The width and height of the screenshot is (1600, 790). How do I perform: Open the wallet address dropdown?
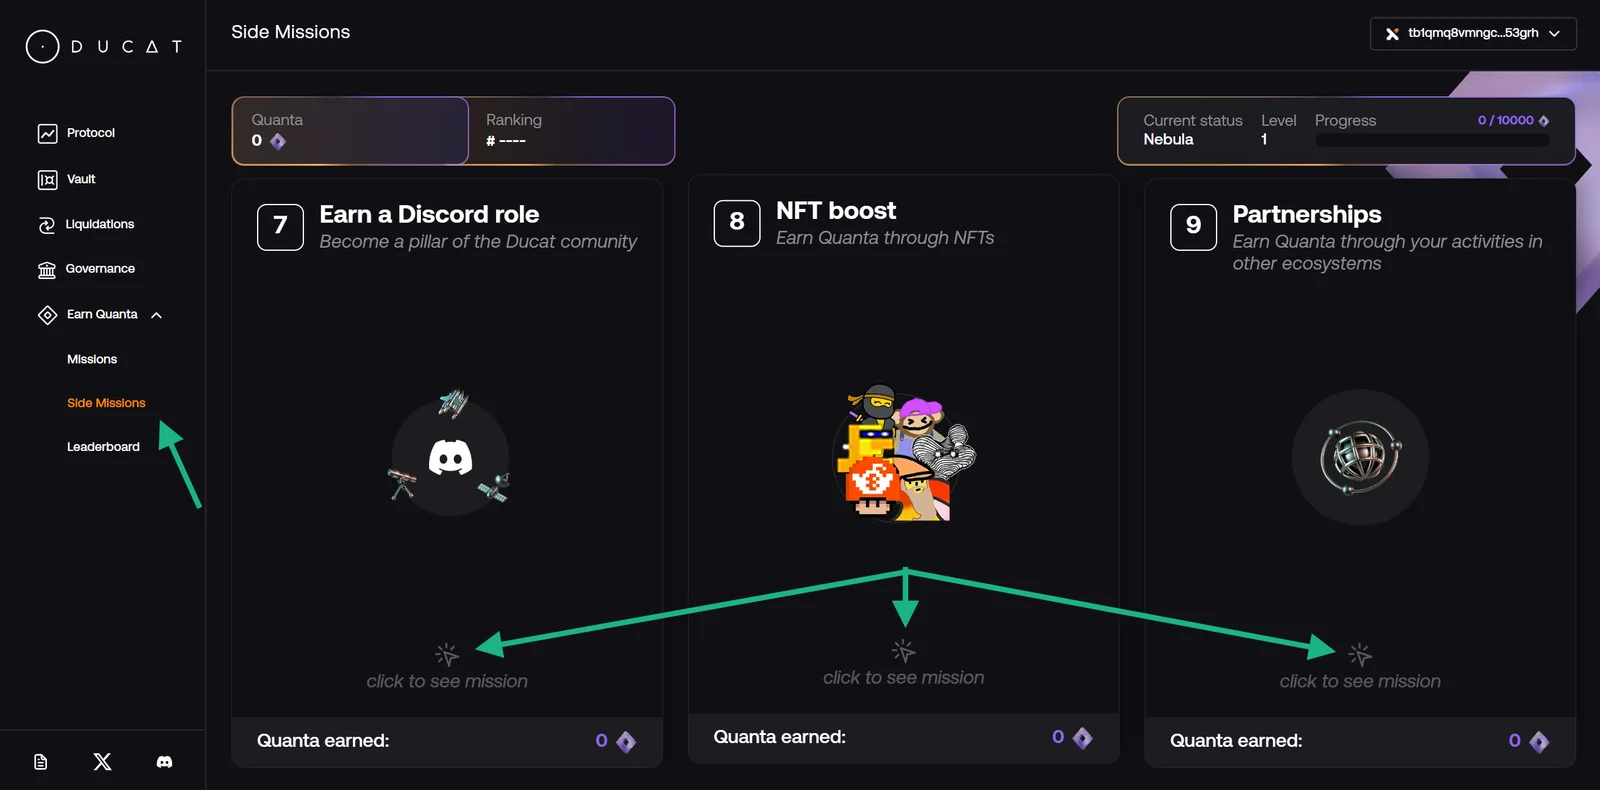[1473, 33]
